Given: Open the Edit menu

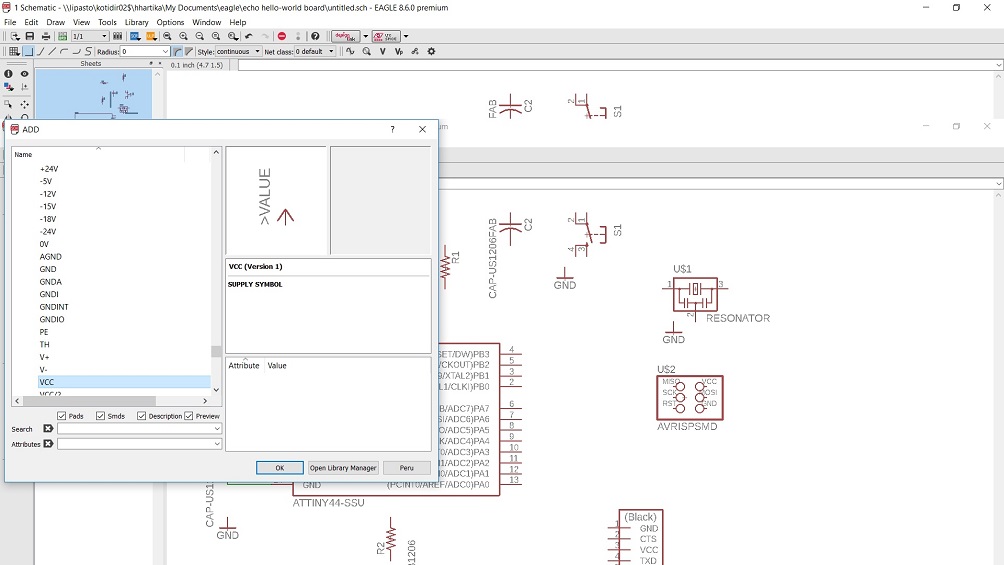Looking at the screenshot, I should click(31, 22).
